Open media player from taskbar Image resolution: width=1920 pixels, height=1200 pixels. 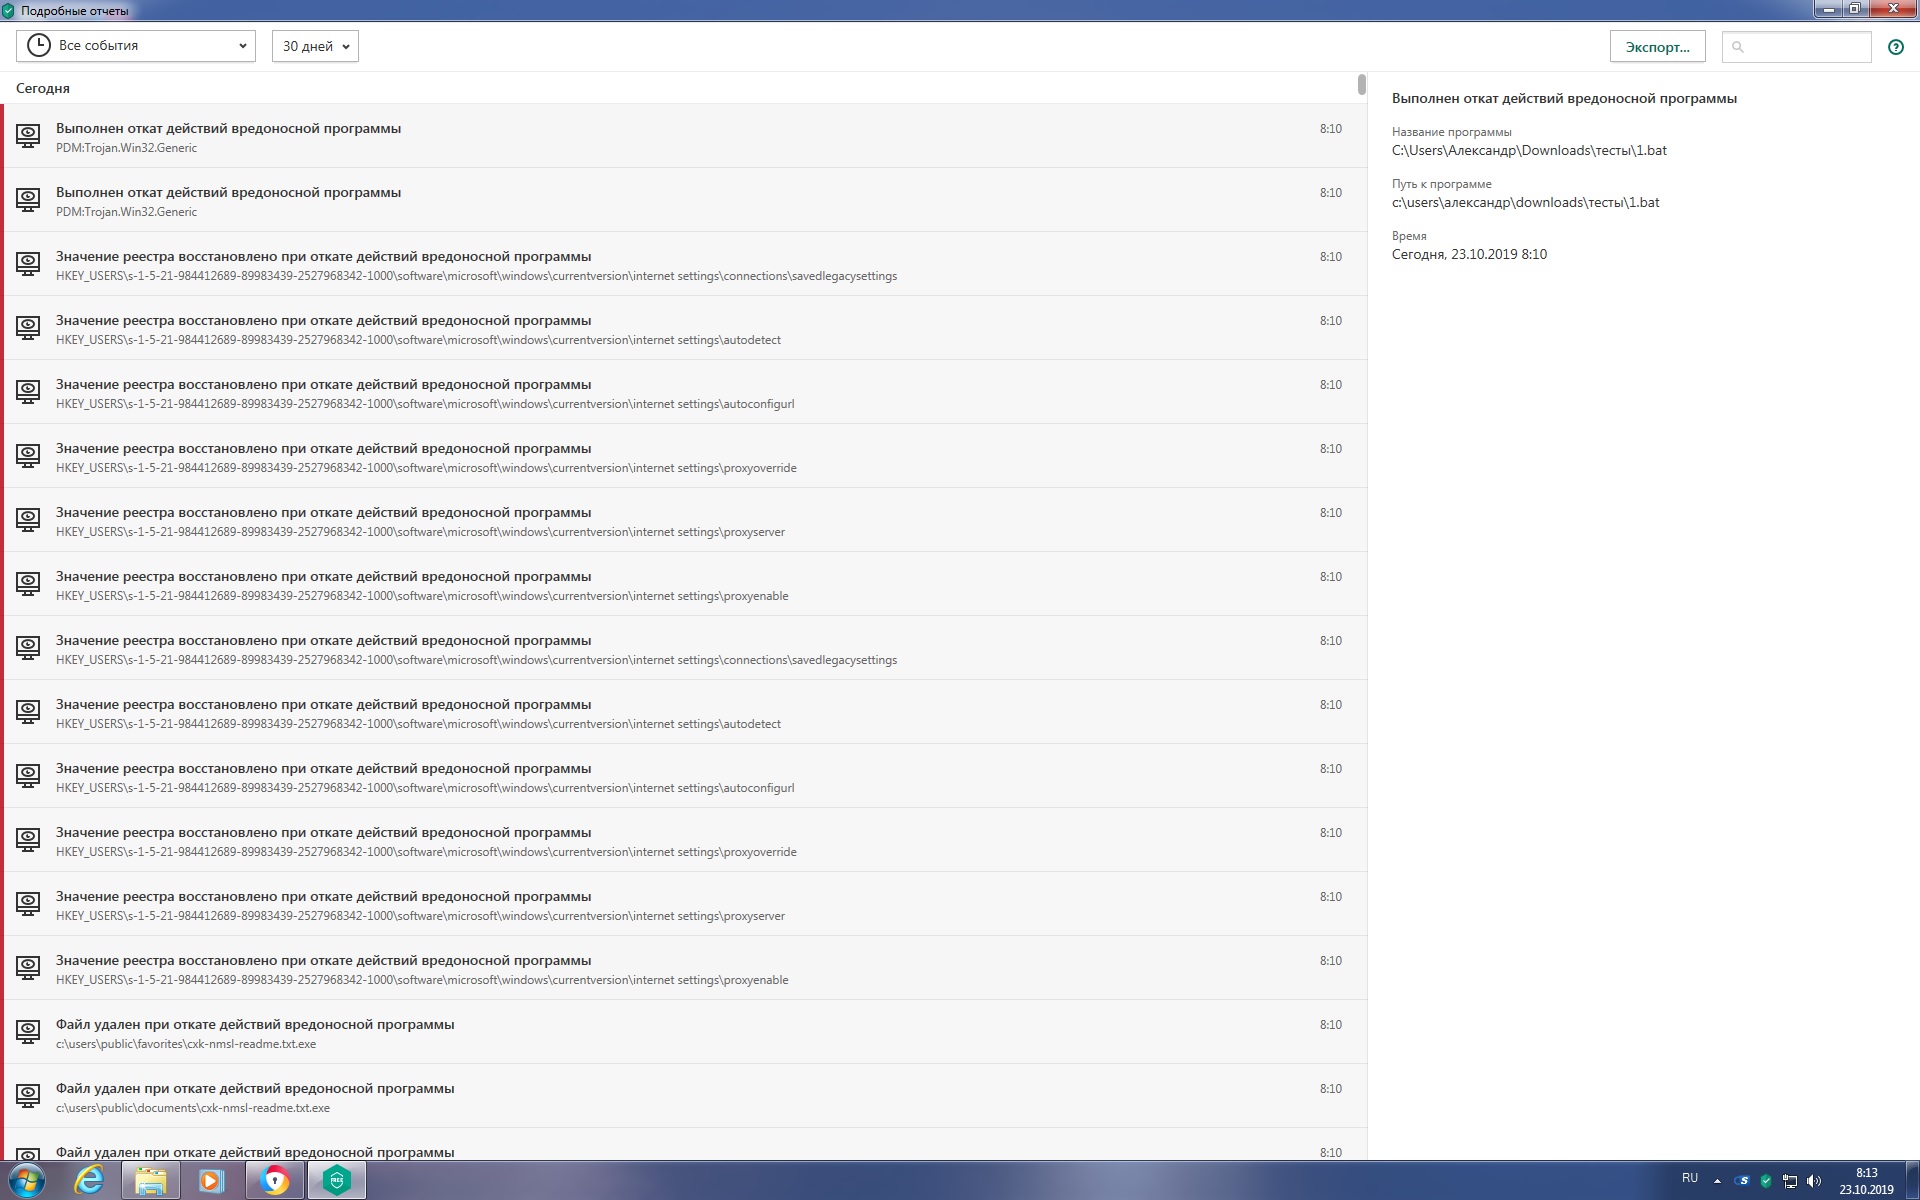(x=211, y=1180)
